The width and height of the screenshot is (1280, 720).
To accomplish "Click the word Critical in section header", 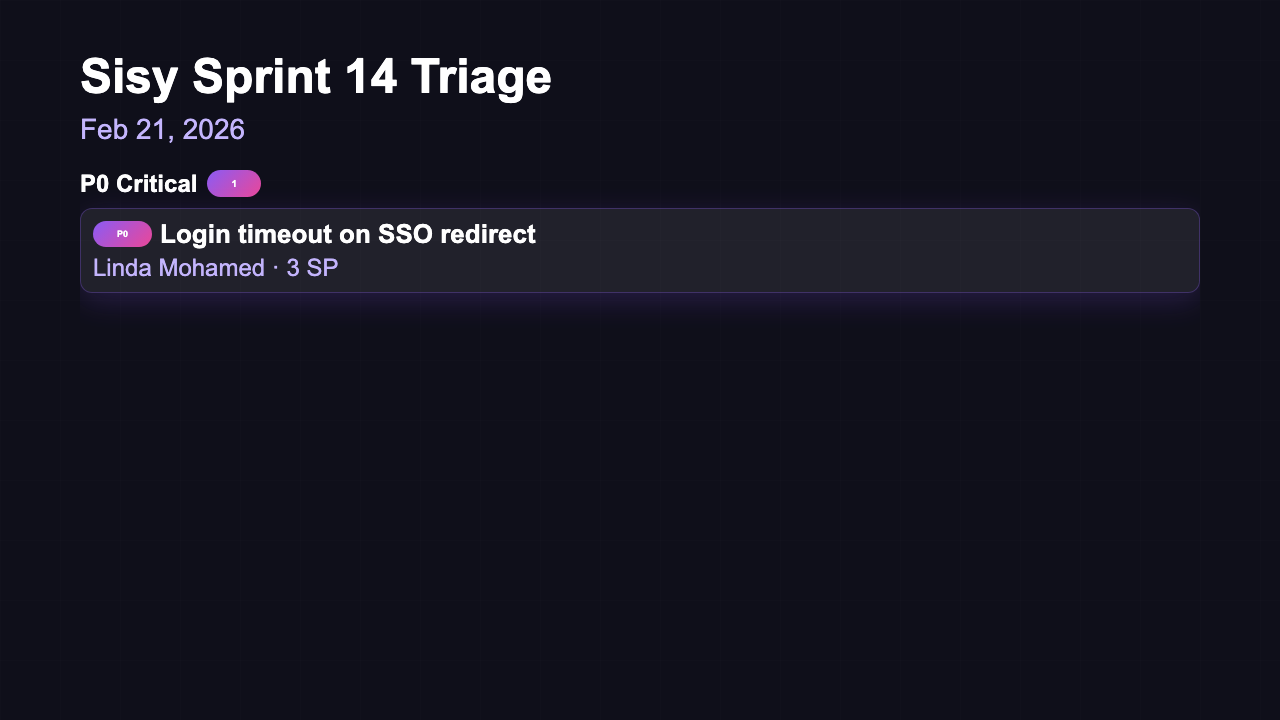I will [156, 184].
